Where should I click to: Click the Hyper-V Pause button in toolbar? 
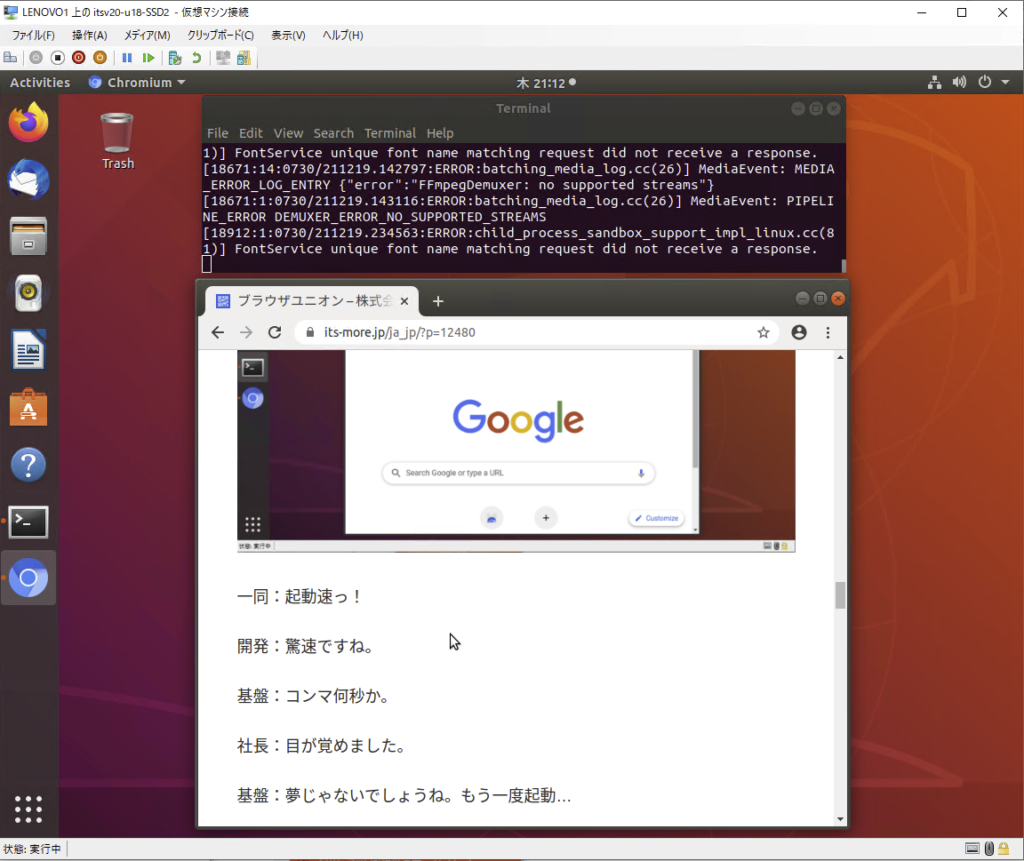click(127, 58)
